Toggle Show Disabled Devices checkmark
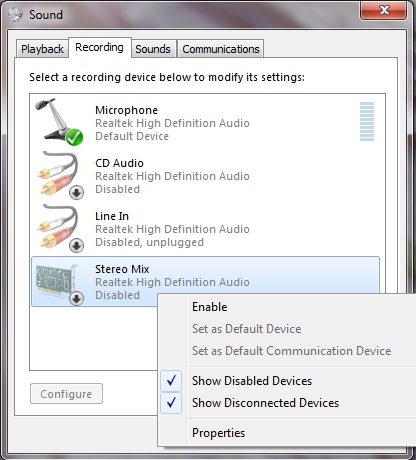This screenshot has height=460, width=416. click(171, 381)
